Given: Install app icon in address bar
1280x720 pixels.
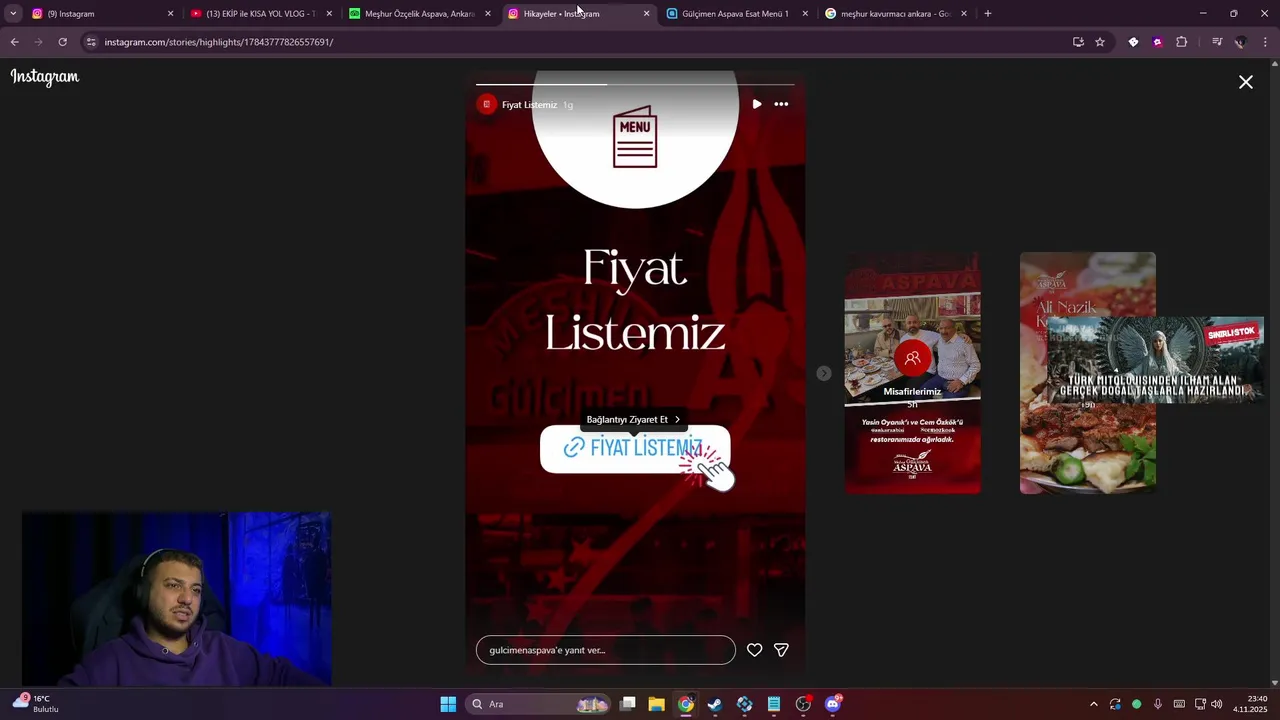Looking at the screenshot, I should coord(1078,42).
